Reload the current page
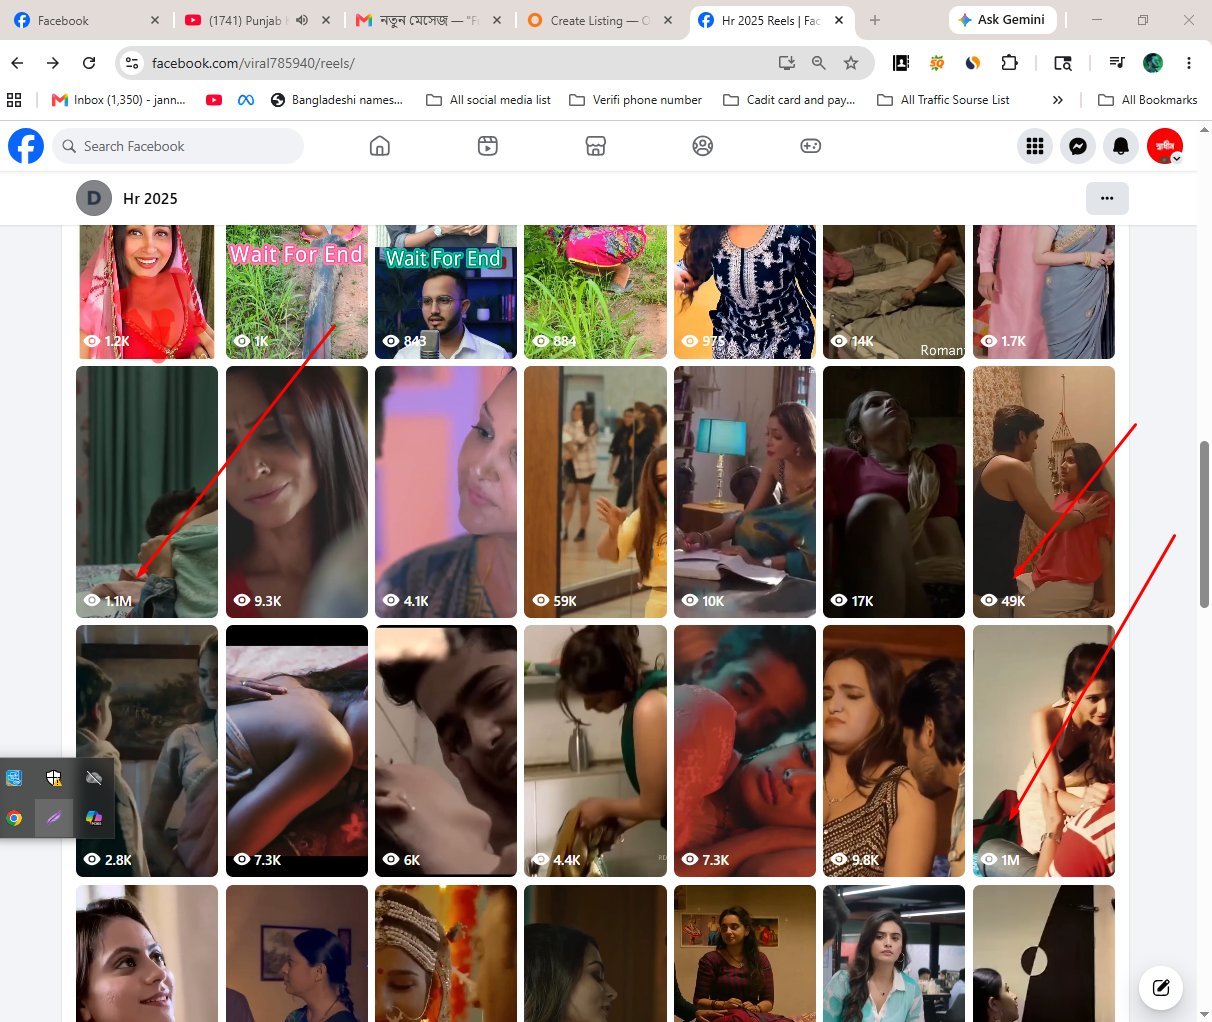The width and height of the screenshot is (1212, 1022). [x=89, y=63]
